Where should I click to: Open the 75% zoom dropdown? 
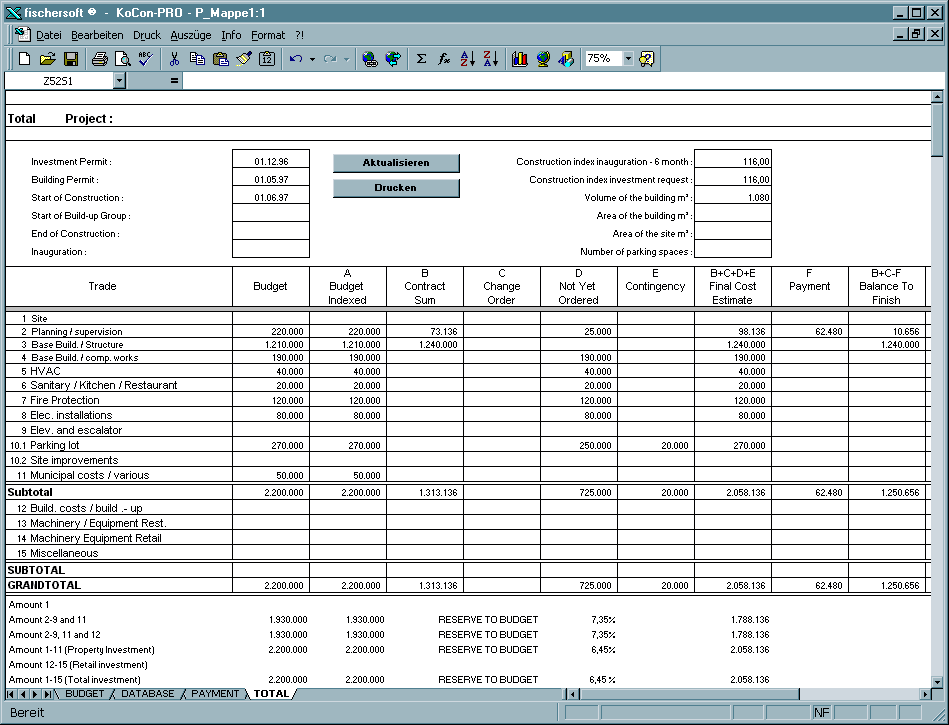tap(628, 59)
